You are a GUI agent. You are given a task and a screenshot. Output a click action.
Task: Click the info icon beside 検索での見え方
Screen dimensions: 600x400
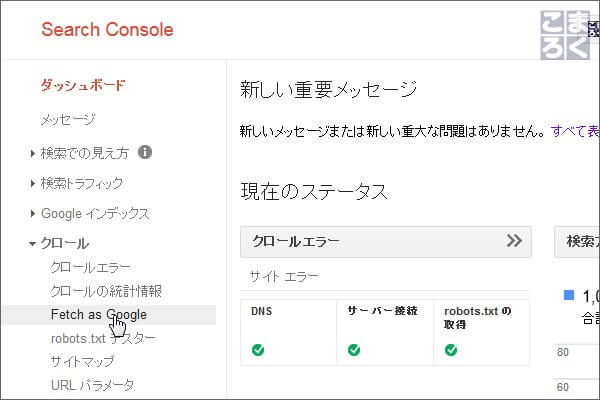tap(145, 152)
